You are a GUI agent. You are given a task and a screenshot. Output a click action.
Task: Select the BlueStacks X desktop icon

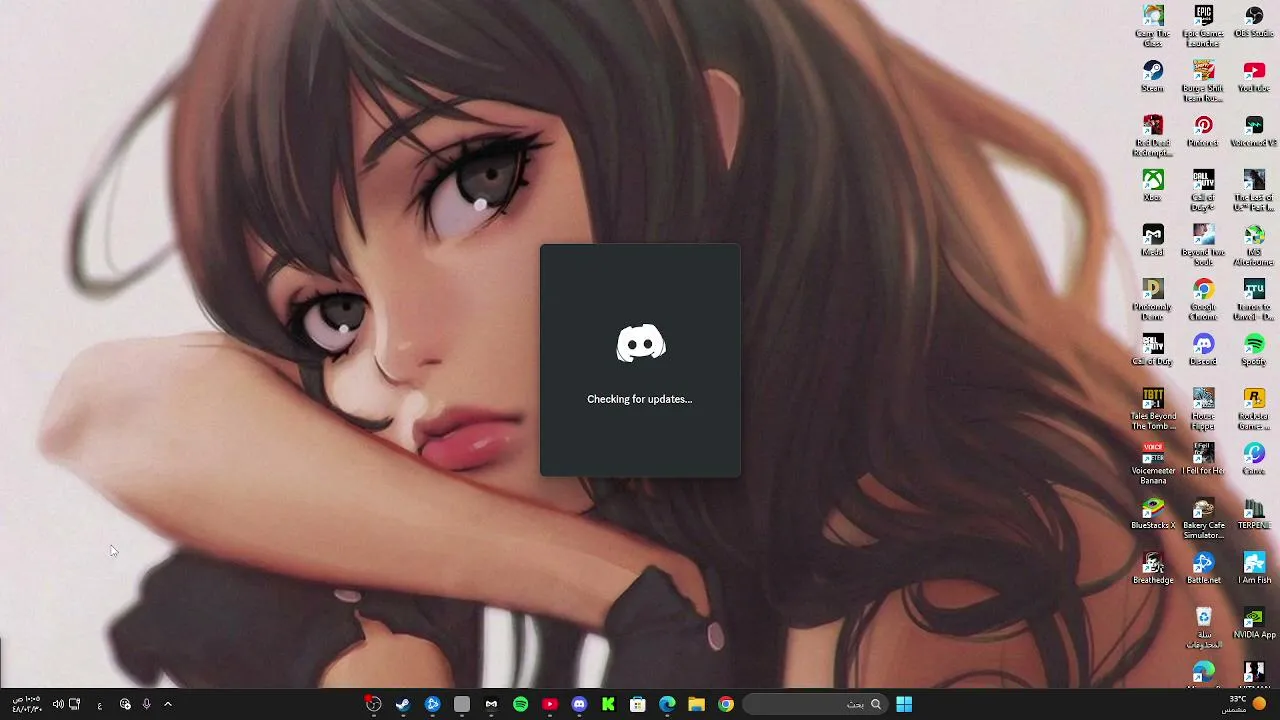1153,514
